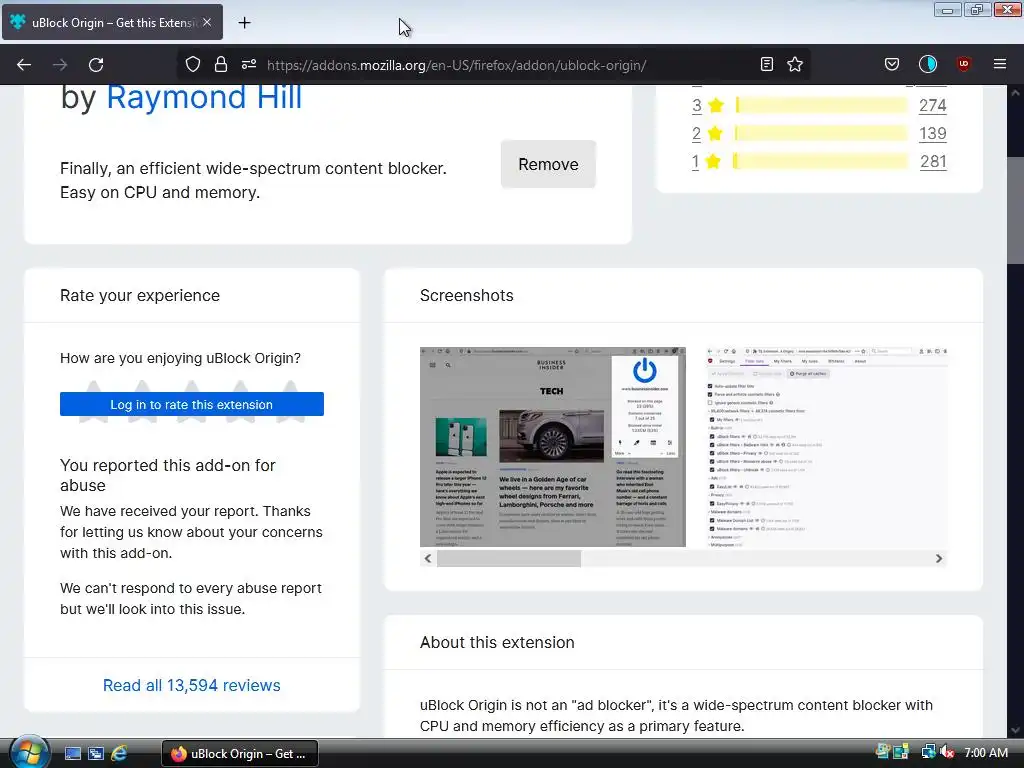Click Switch between windows quick launch icon
The image size is (1024, 768).
click(95, 754)
